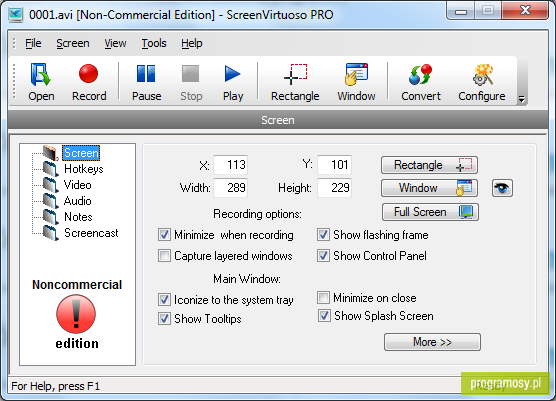Select the Rectangle capture tool in toolbar

[x=295, y=82]
